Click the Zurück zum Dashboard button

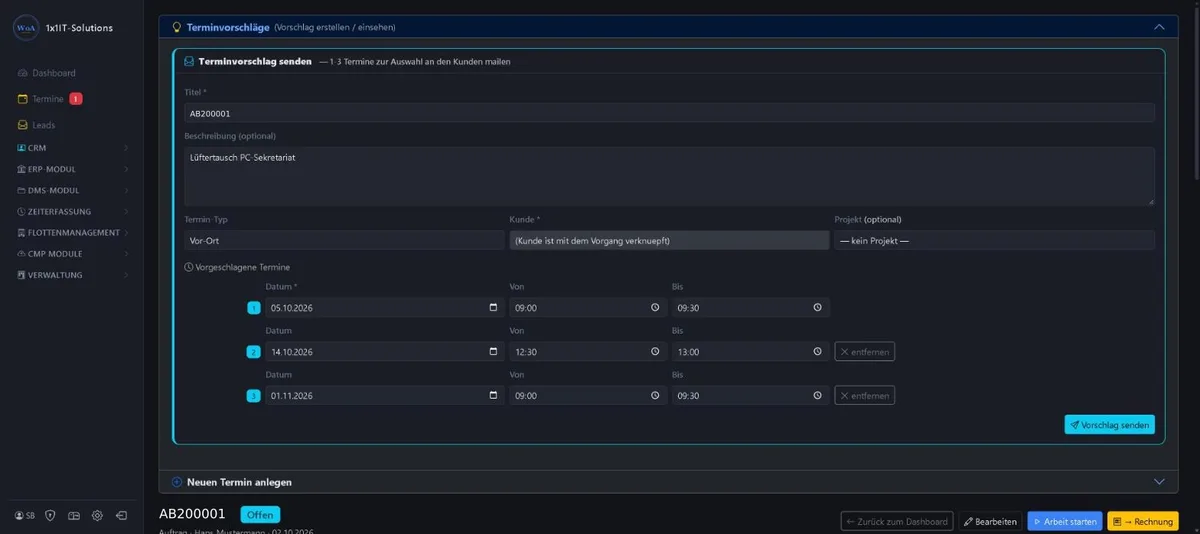click(x=897, y=522)
